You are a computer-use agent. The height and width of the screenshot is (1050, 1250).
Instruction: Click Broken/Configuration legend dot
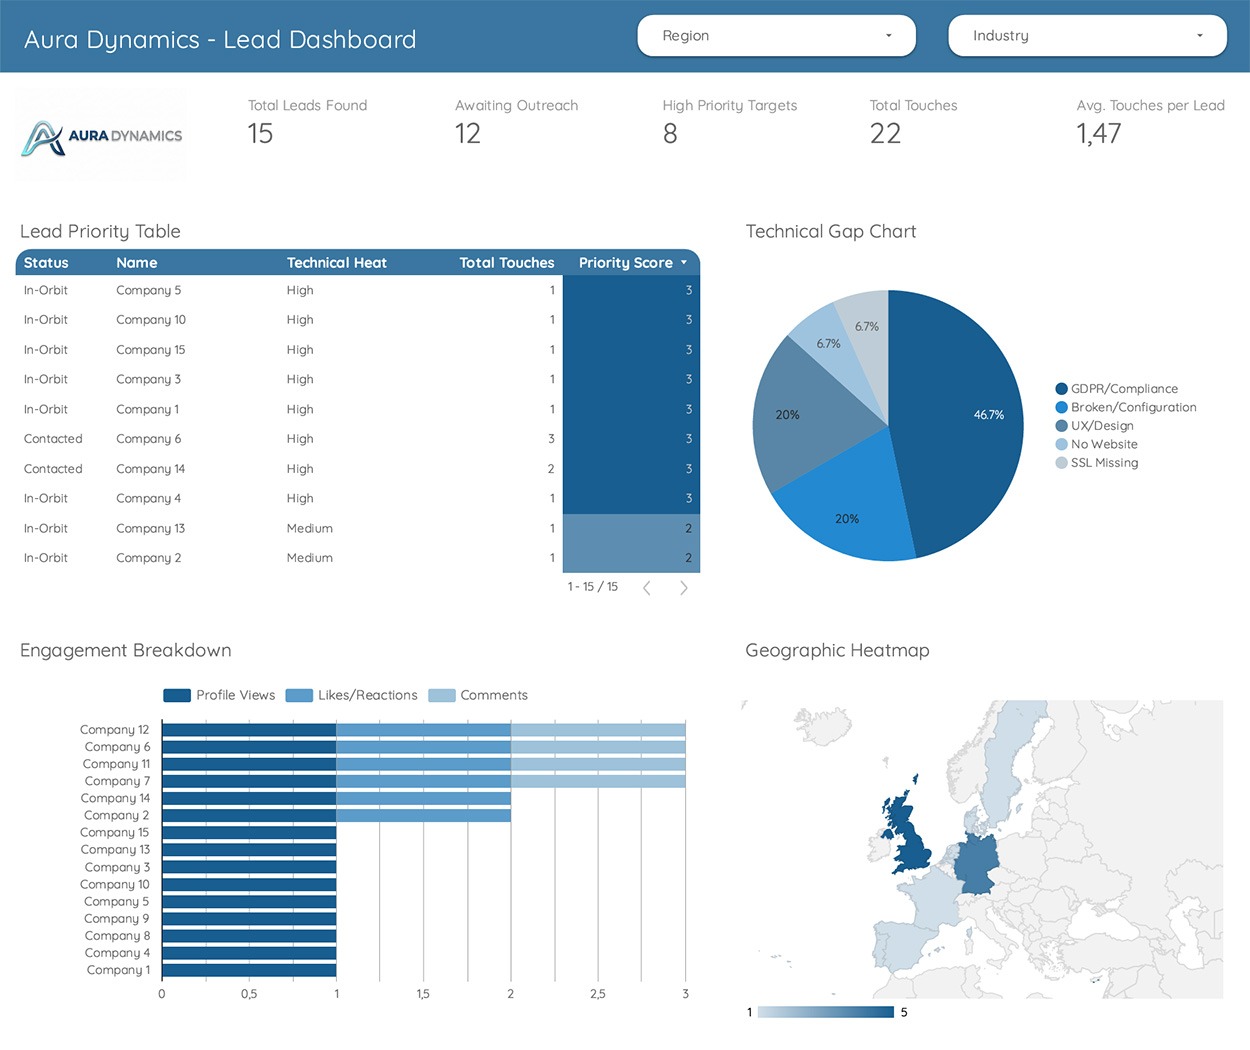[1061, 407]
